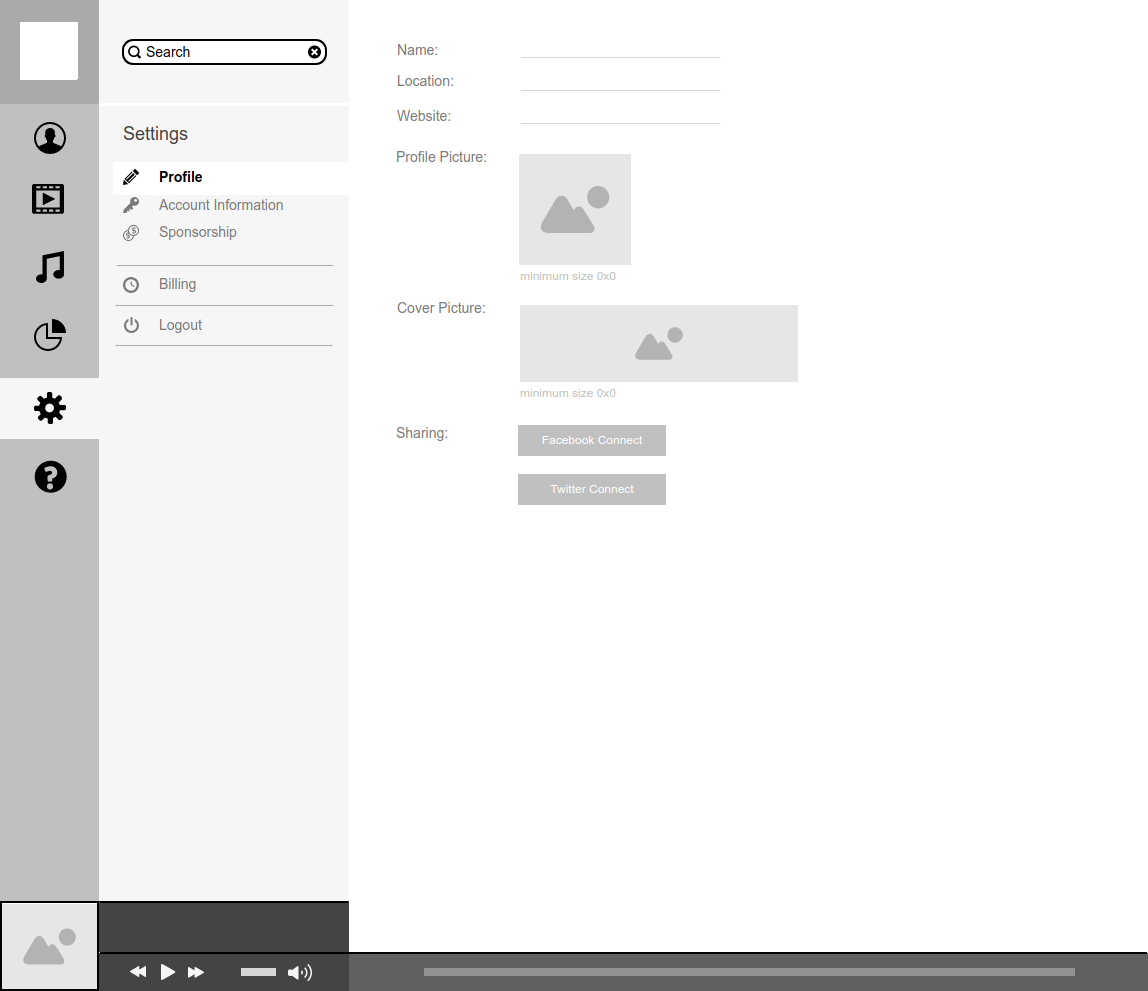This screenshot has width=1148, height=991.
Task: Click the white logo square at top left
Action: coord(49,51)
